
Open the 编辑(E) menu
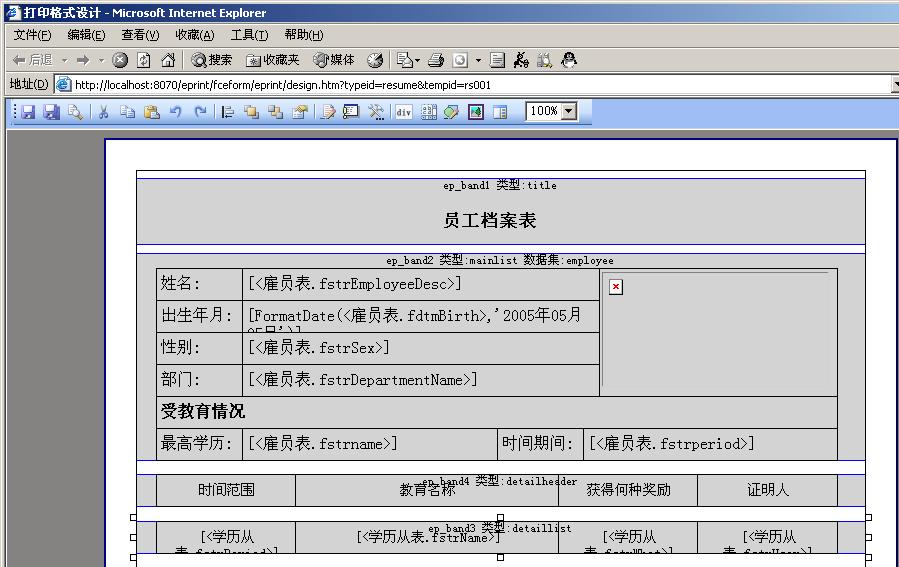(87, 35)
